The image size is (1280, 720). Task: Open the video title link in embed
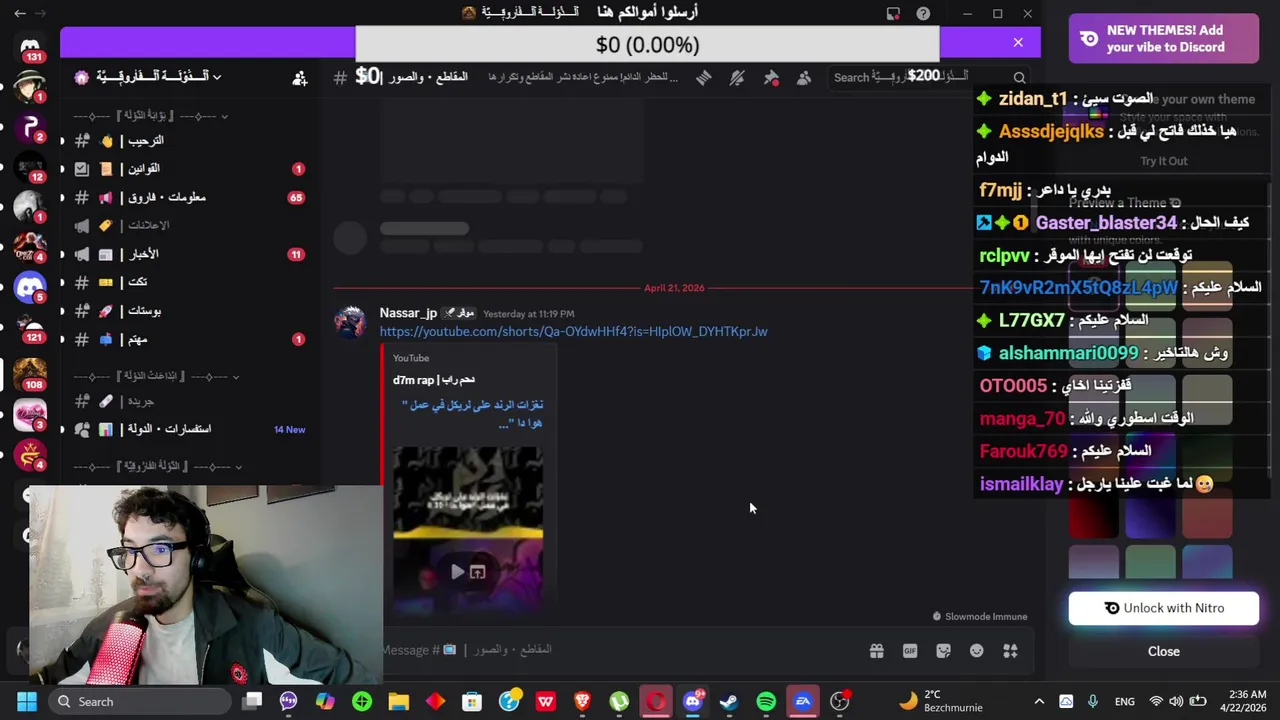coord(472,413)
